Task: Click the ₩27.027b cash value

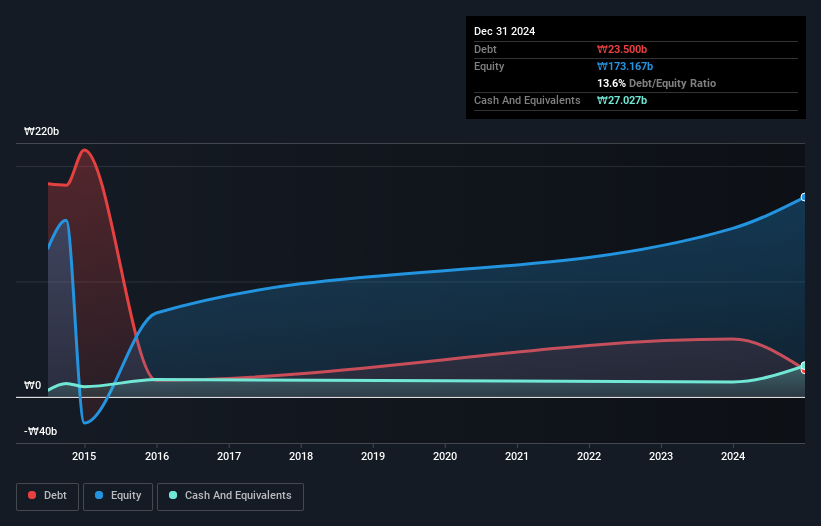Action: [622, 100]
